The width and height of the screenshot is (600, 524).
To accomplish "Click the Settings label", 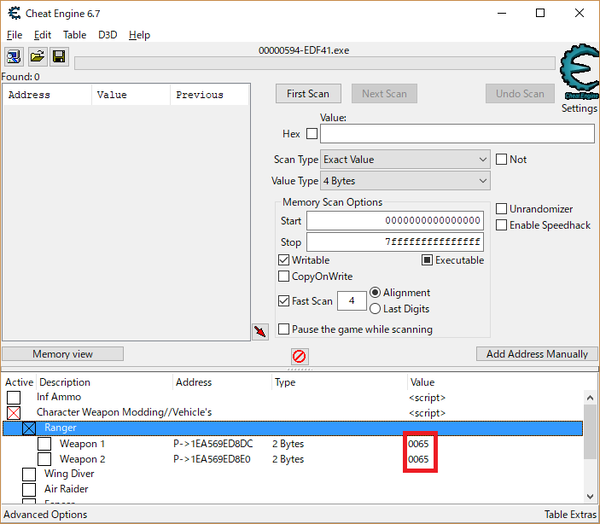I will (x=579, y=108).
